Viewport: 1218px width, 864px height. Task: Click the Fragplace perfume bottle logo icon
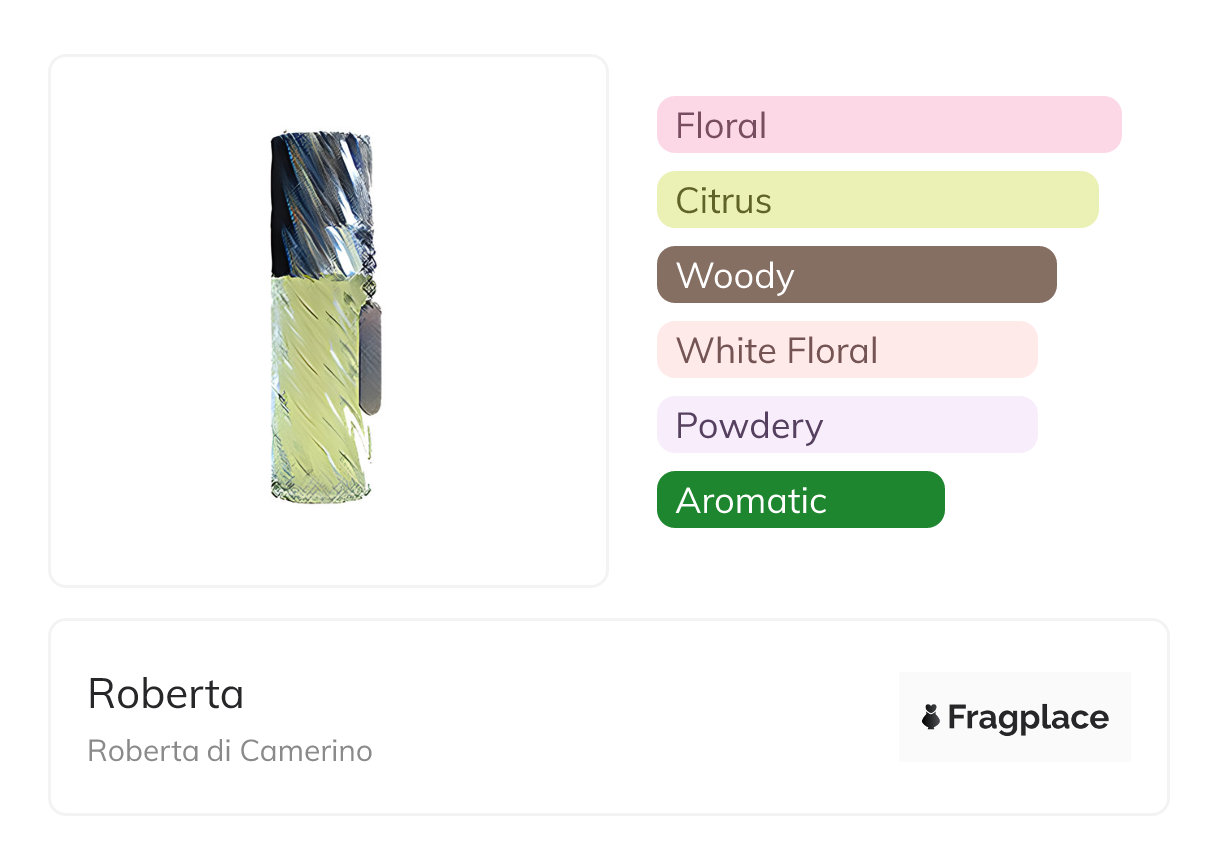(x=931, y=717)
